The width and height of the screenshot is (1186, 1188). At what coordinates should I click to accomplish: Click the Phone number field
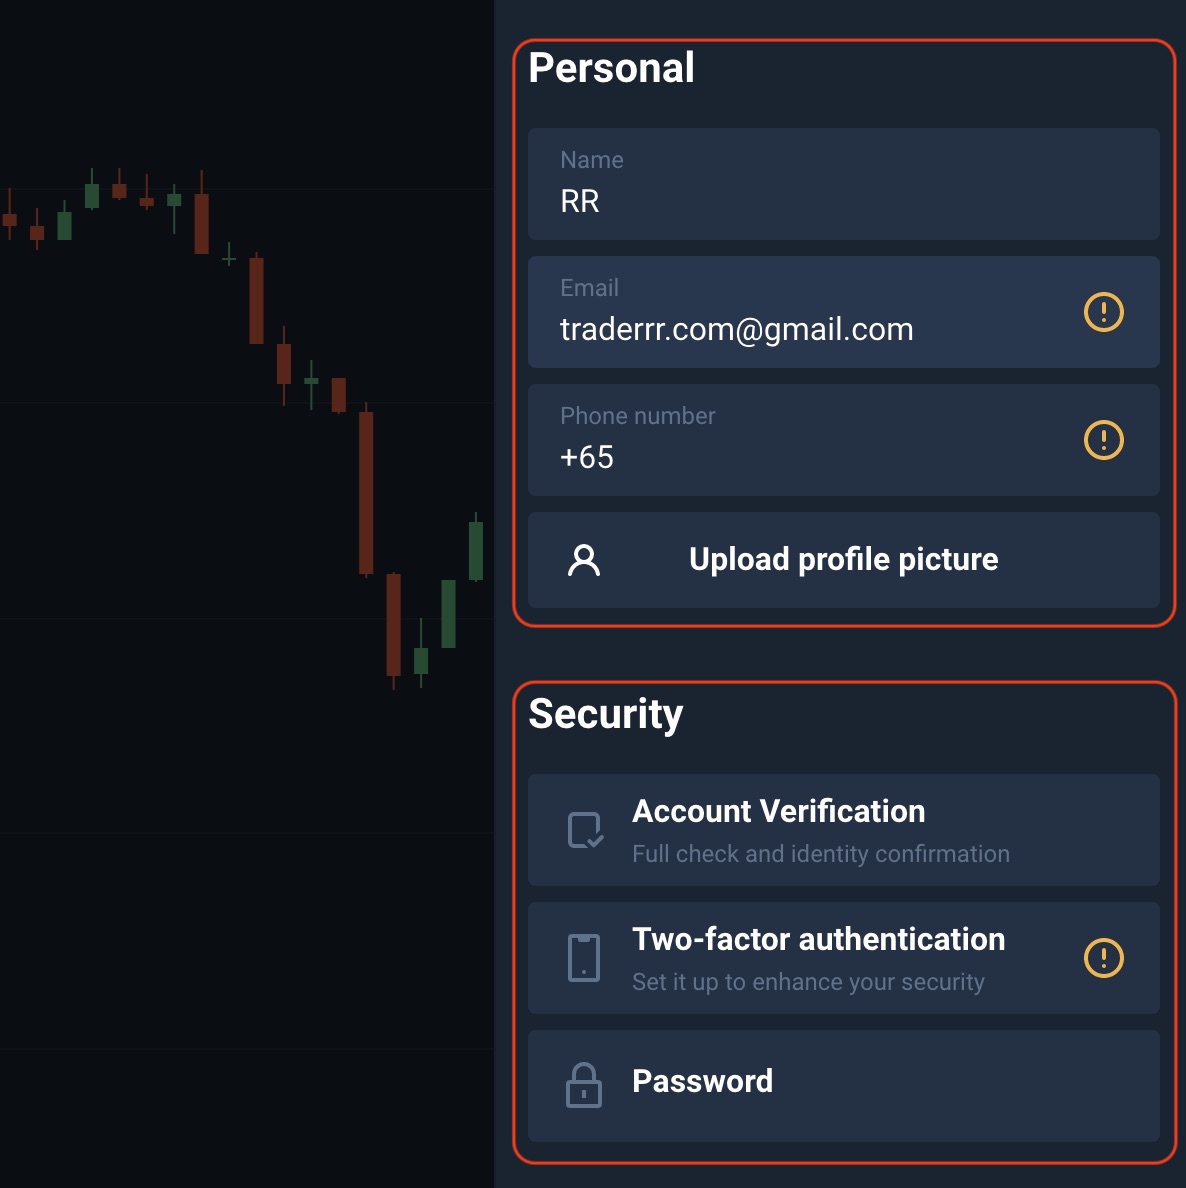[800, 440]
